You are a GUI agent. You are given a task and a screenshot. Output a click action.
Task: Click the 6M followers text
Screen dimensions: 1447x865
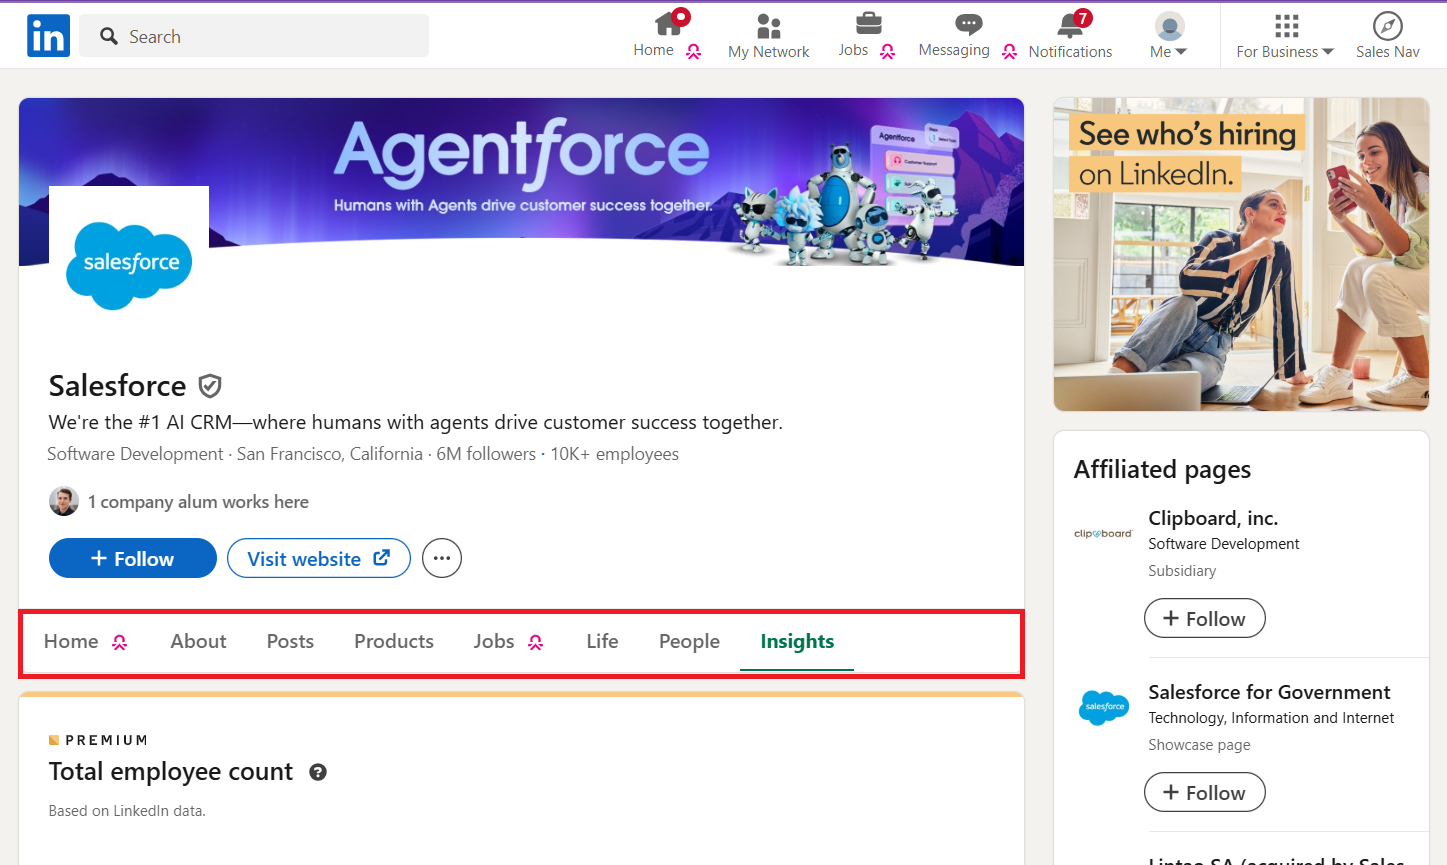(486, 454)
